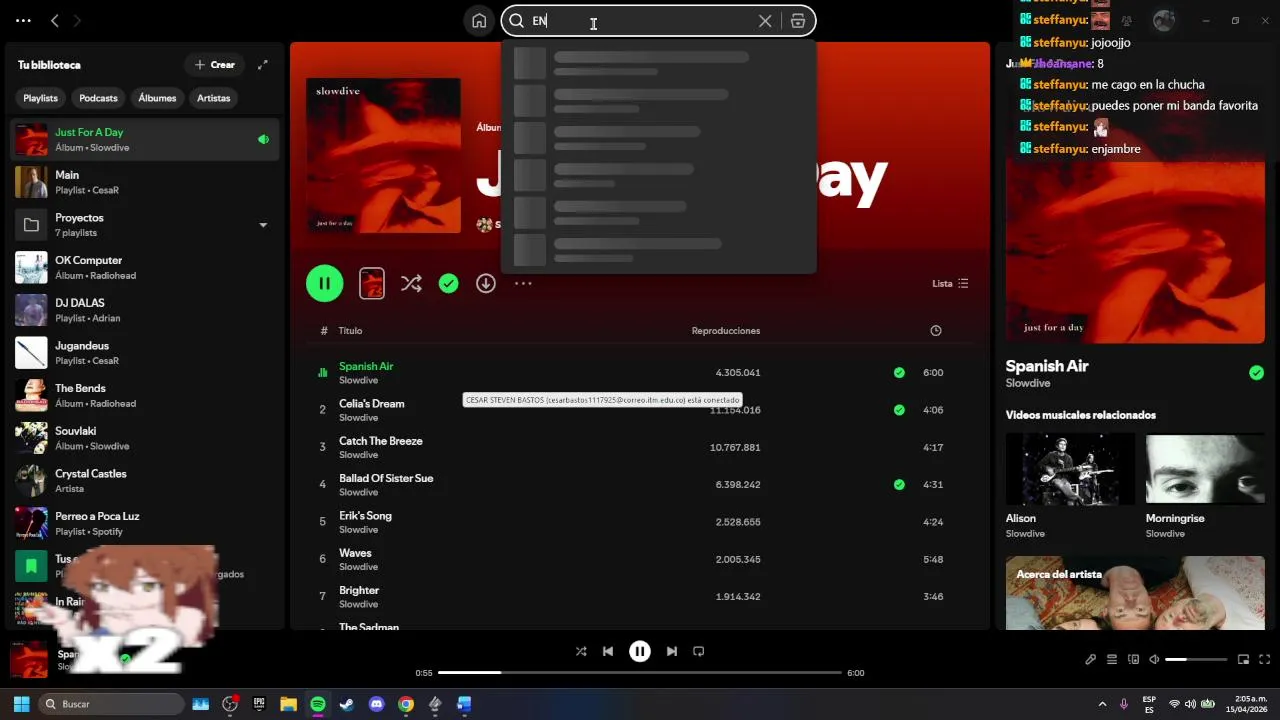The image size is (1280, 720).
Task: Open the three-dot app menu top left
Action: pos(24,20)
